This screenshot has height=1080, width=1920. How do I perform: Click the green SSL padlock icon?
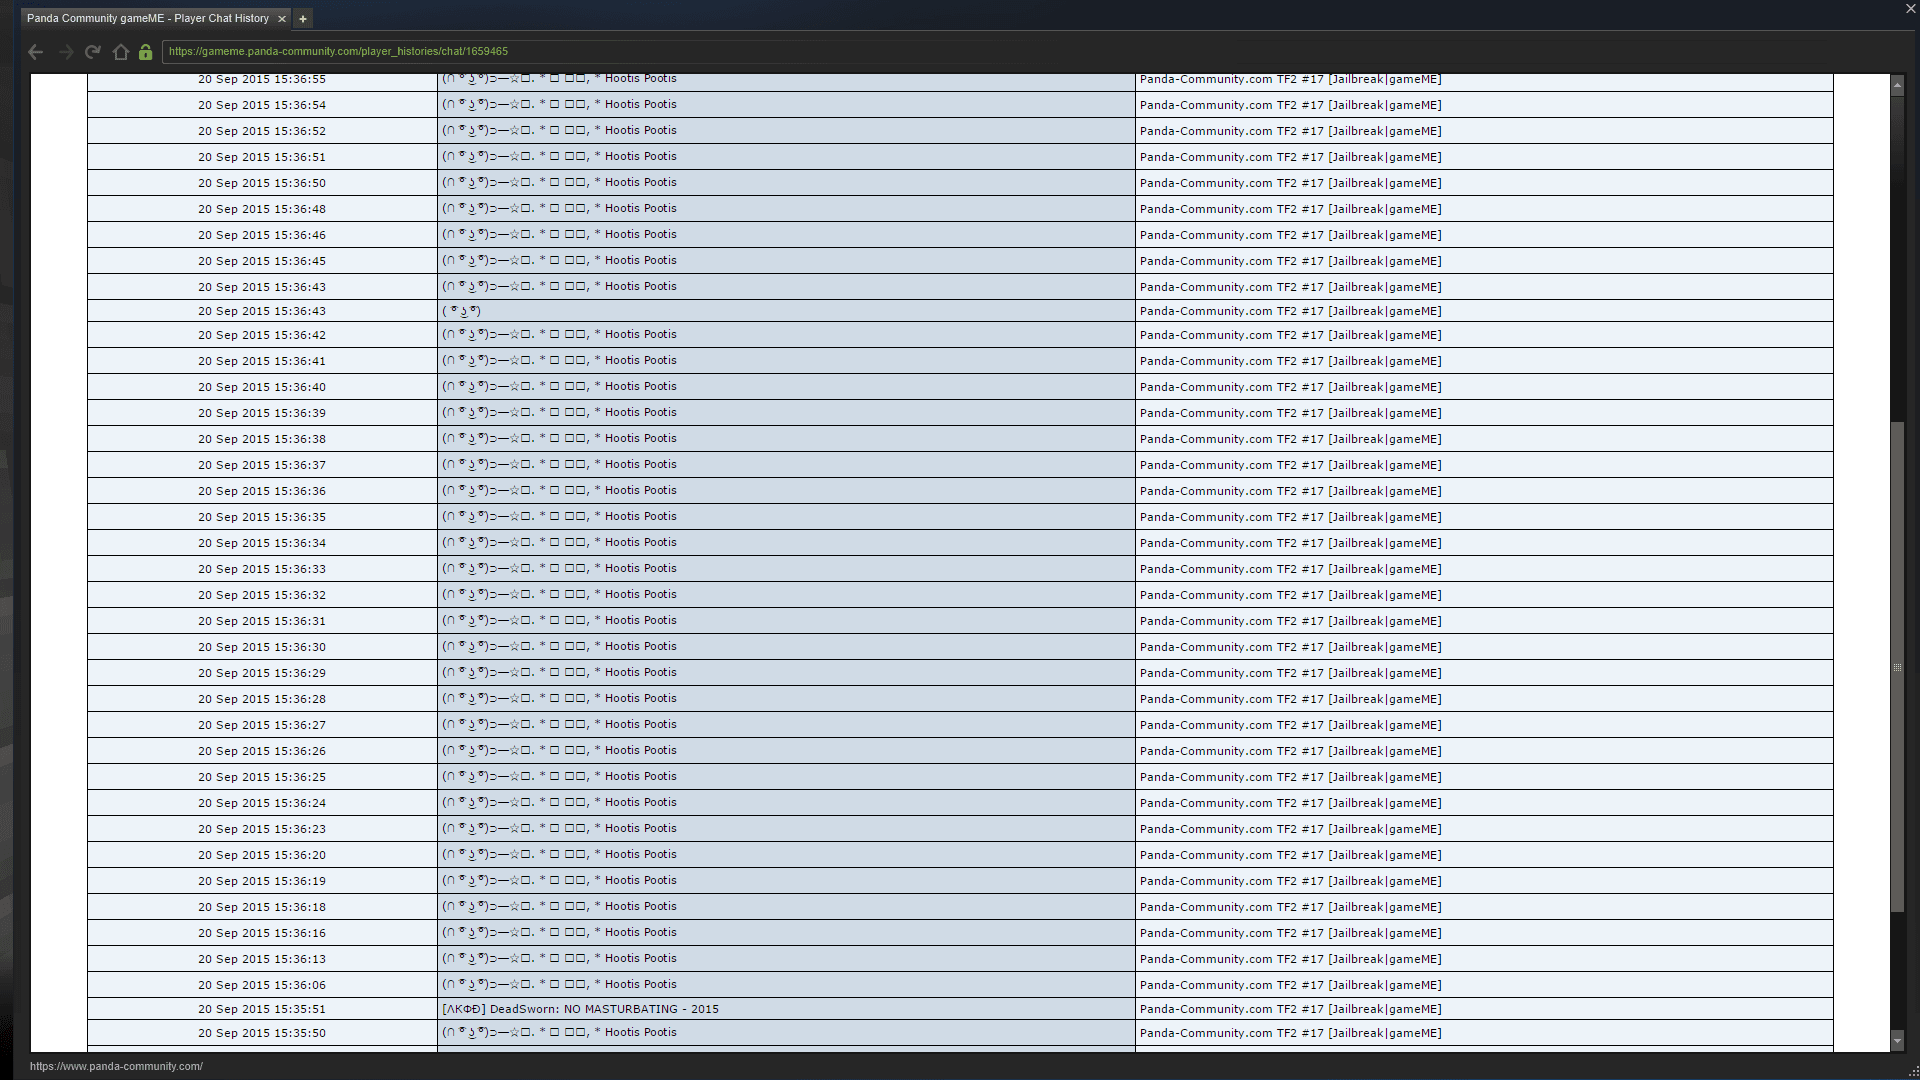pos(146,52)
